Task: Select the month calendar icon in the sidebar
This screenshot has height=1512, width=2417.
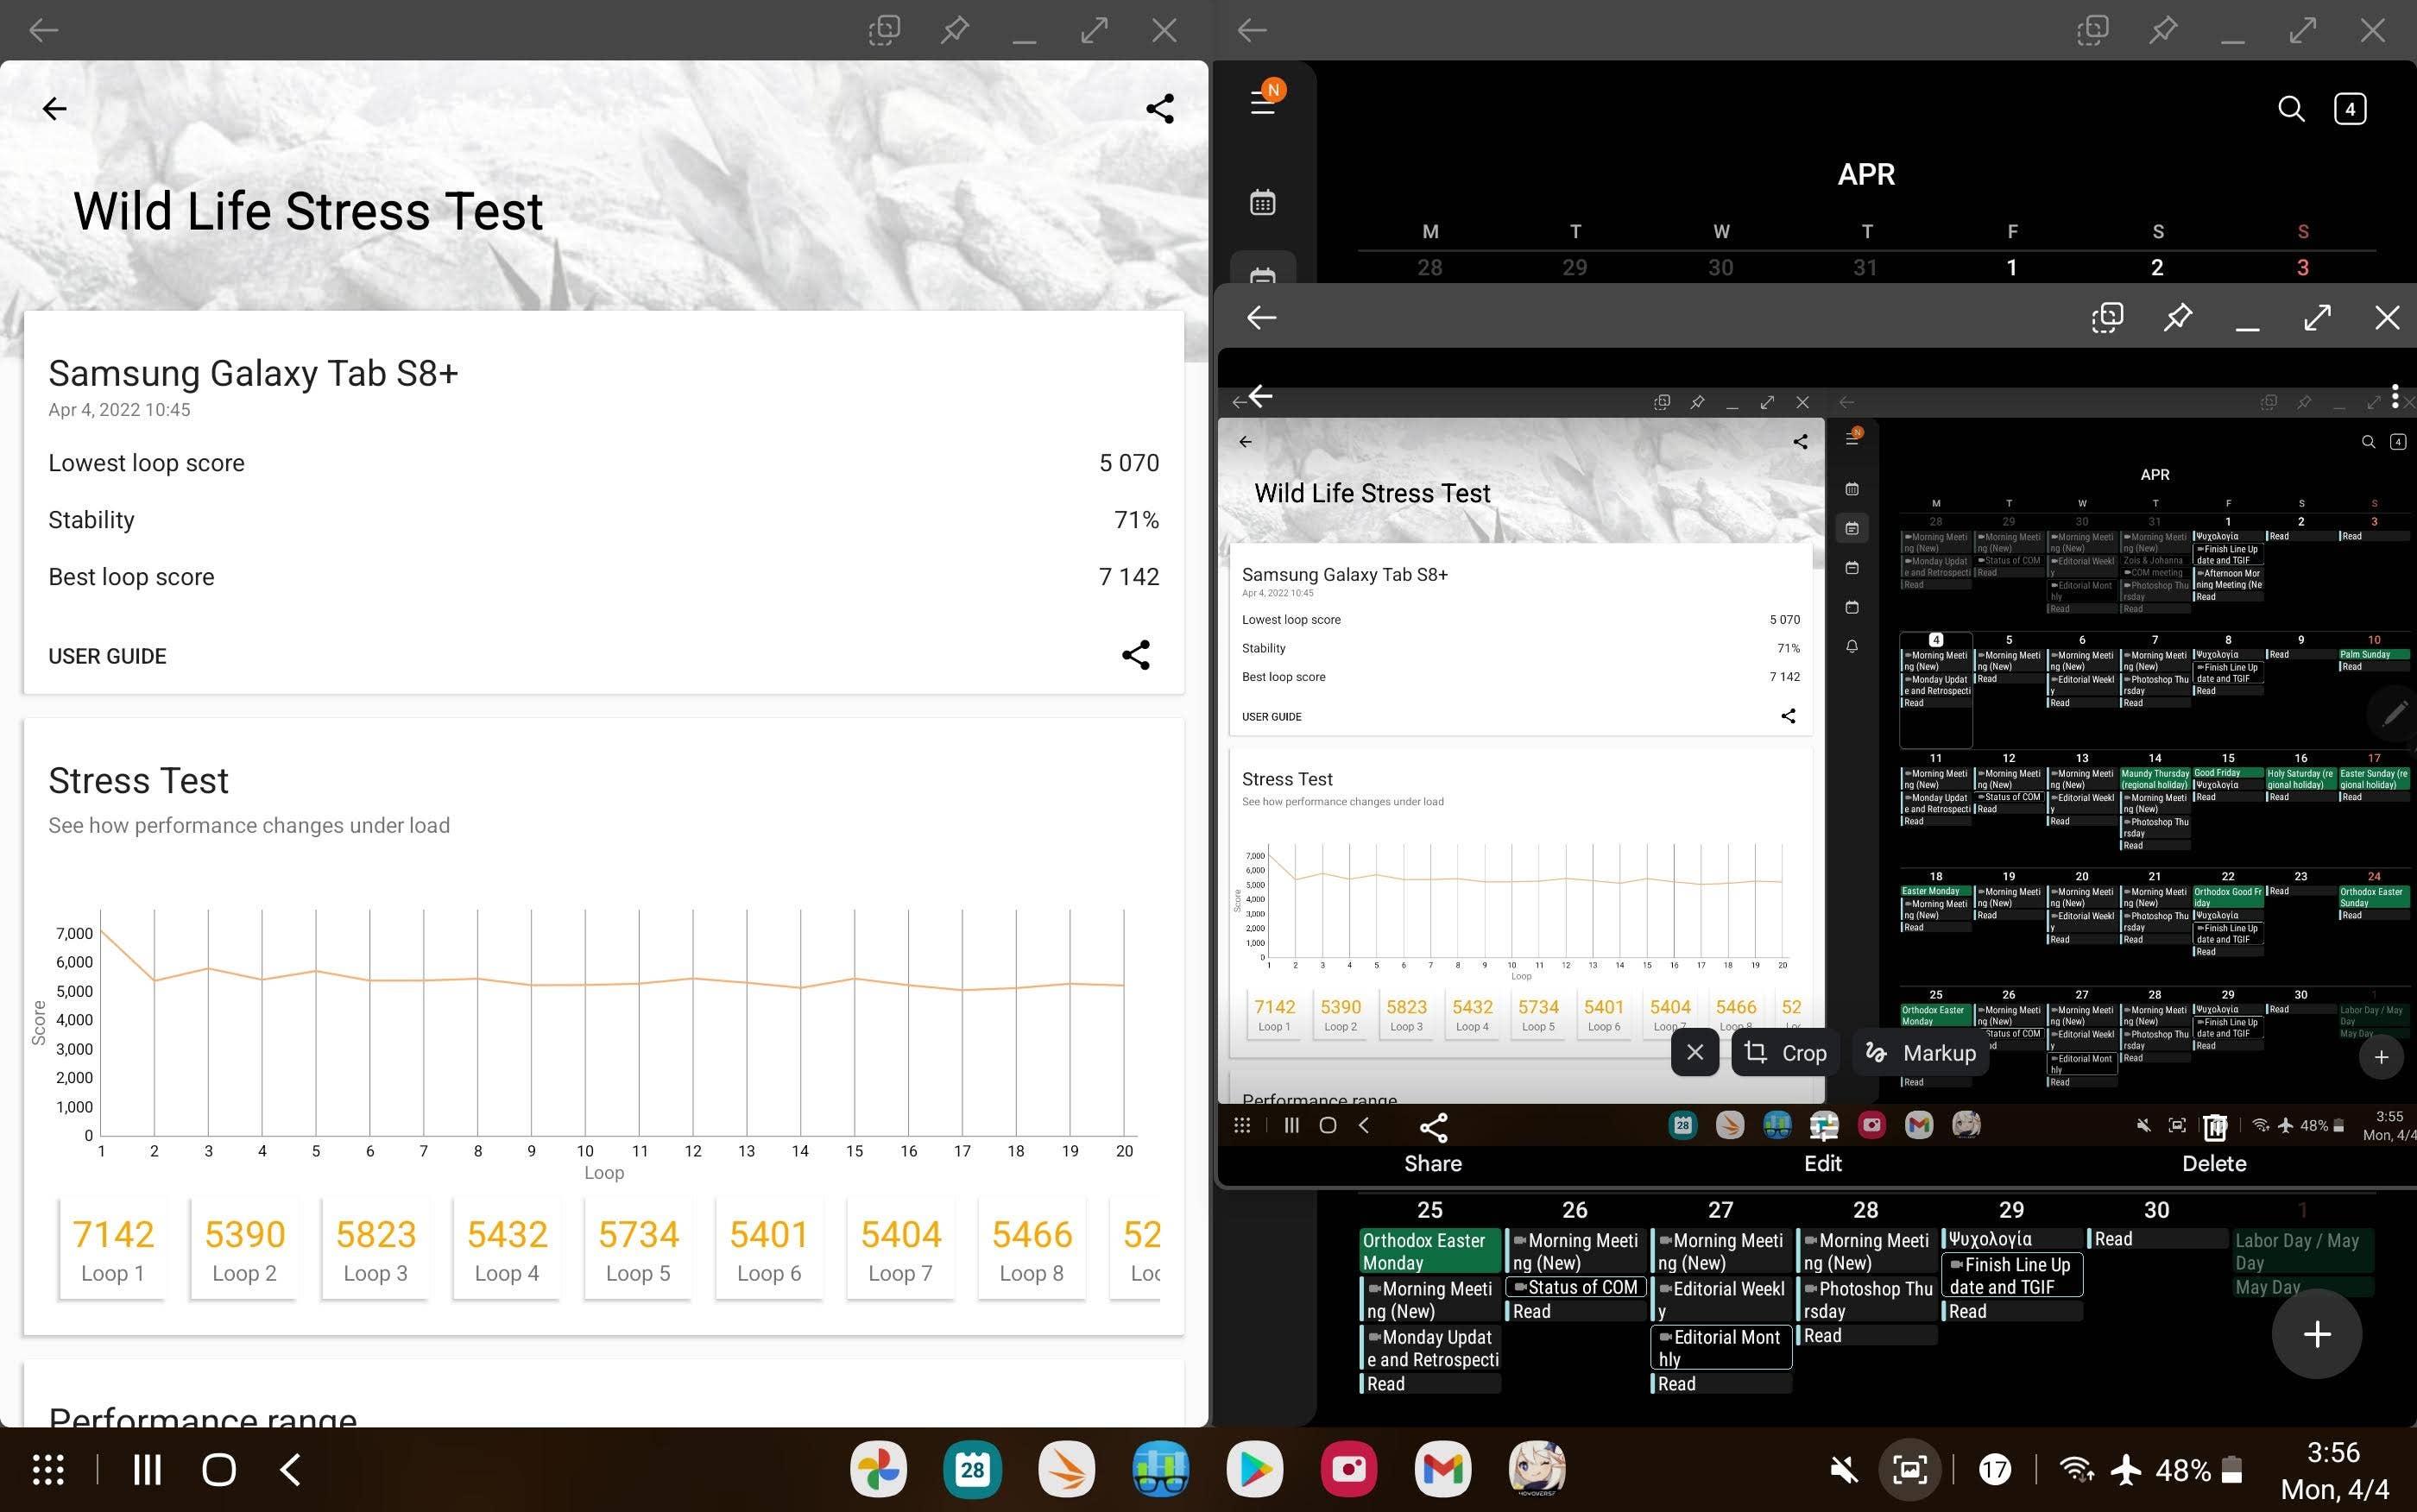Action: pyautogui.click(x=1263, y=201)
